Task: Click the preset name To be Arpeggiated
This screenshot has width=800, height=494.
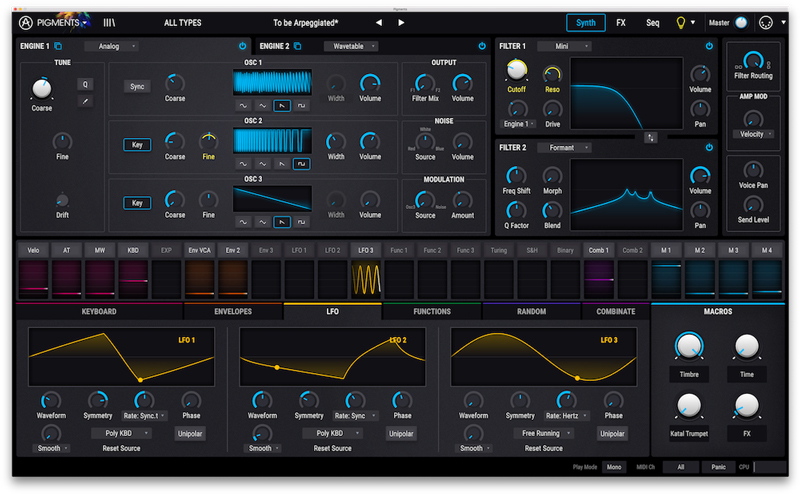Action: click(x=305, y=22)
